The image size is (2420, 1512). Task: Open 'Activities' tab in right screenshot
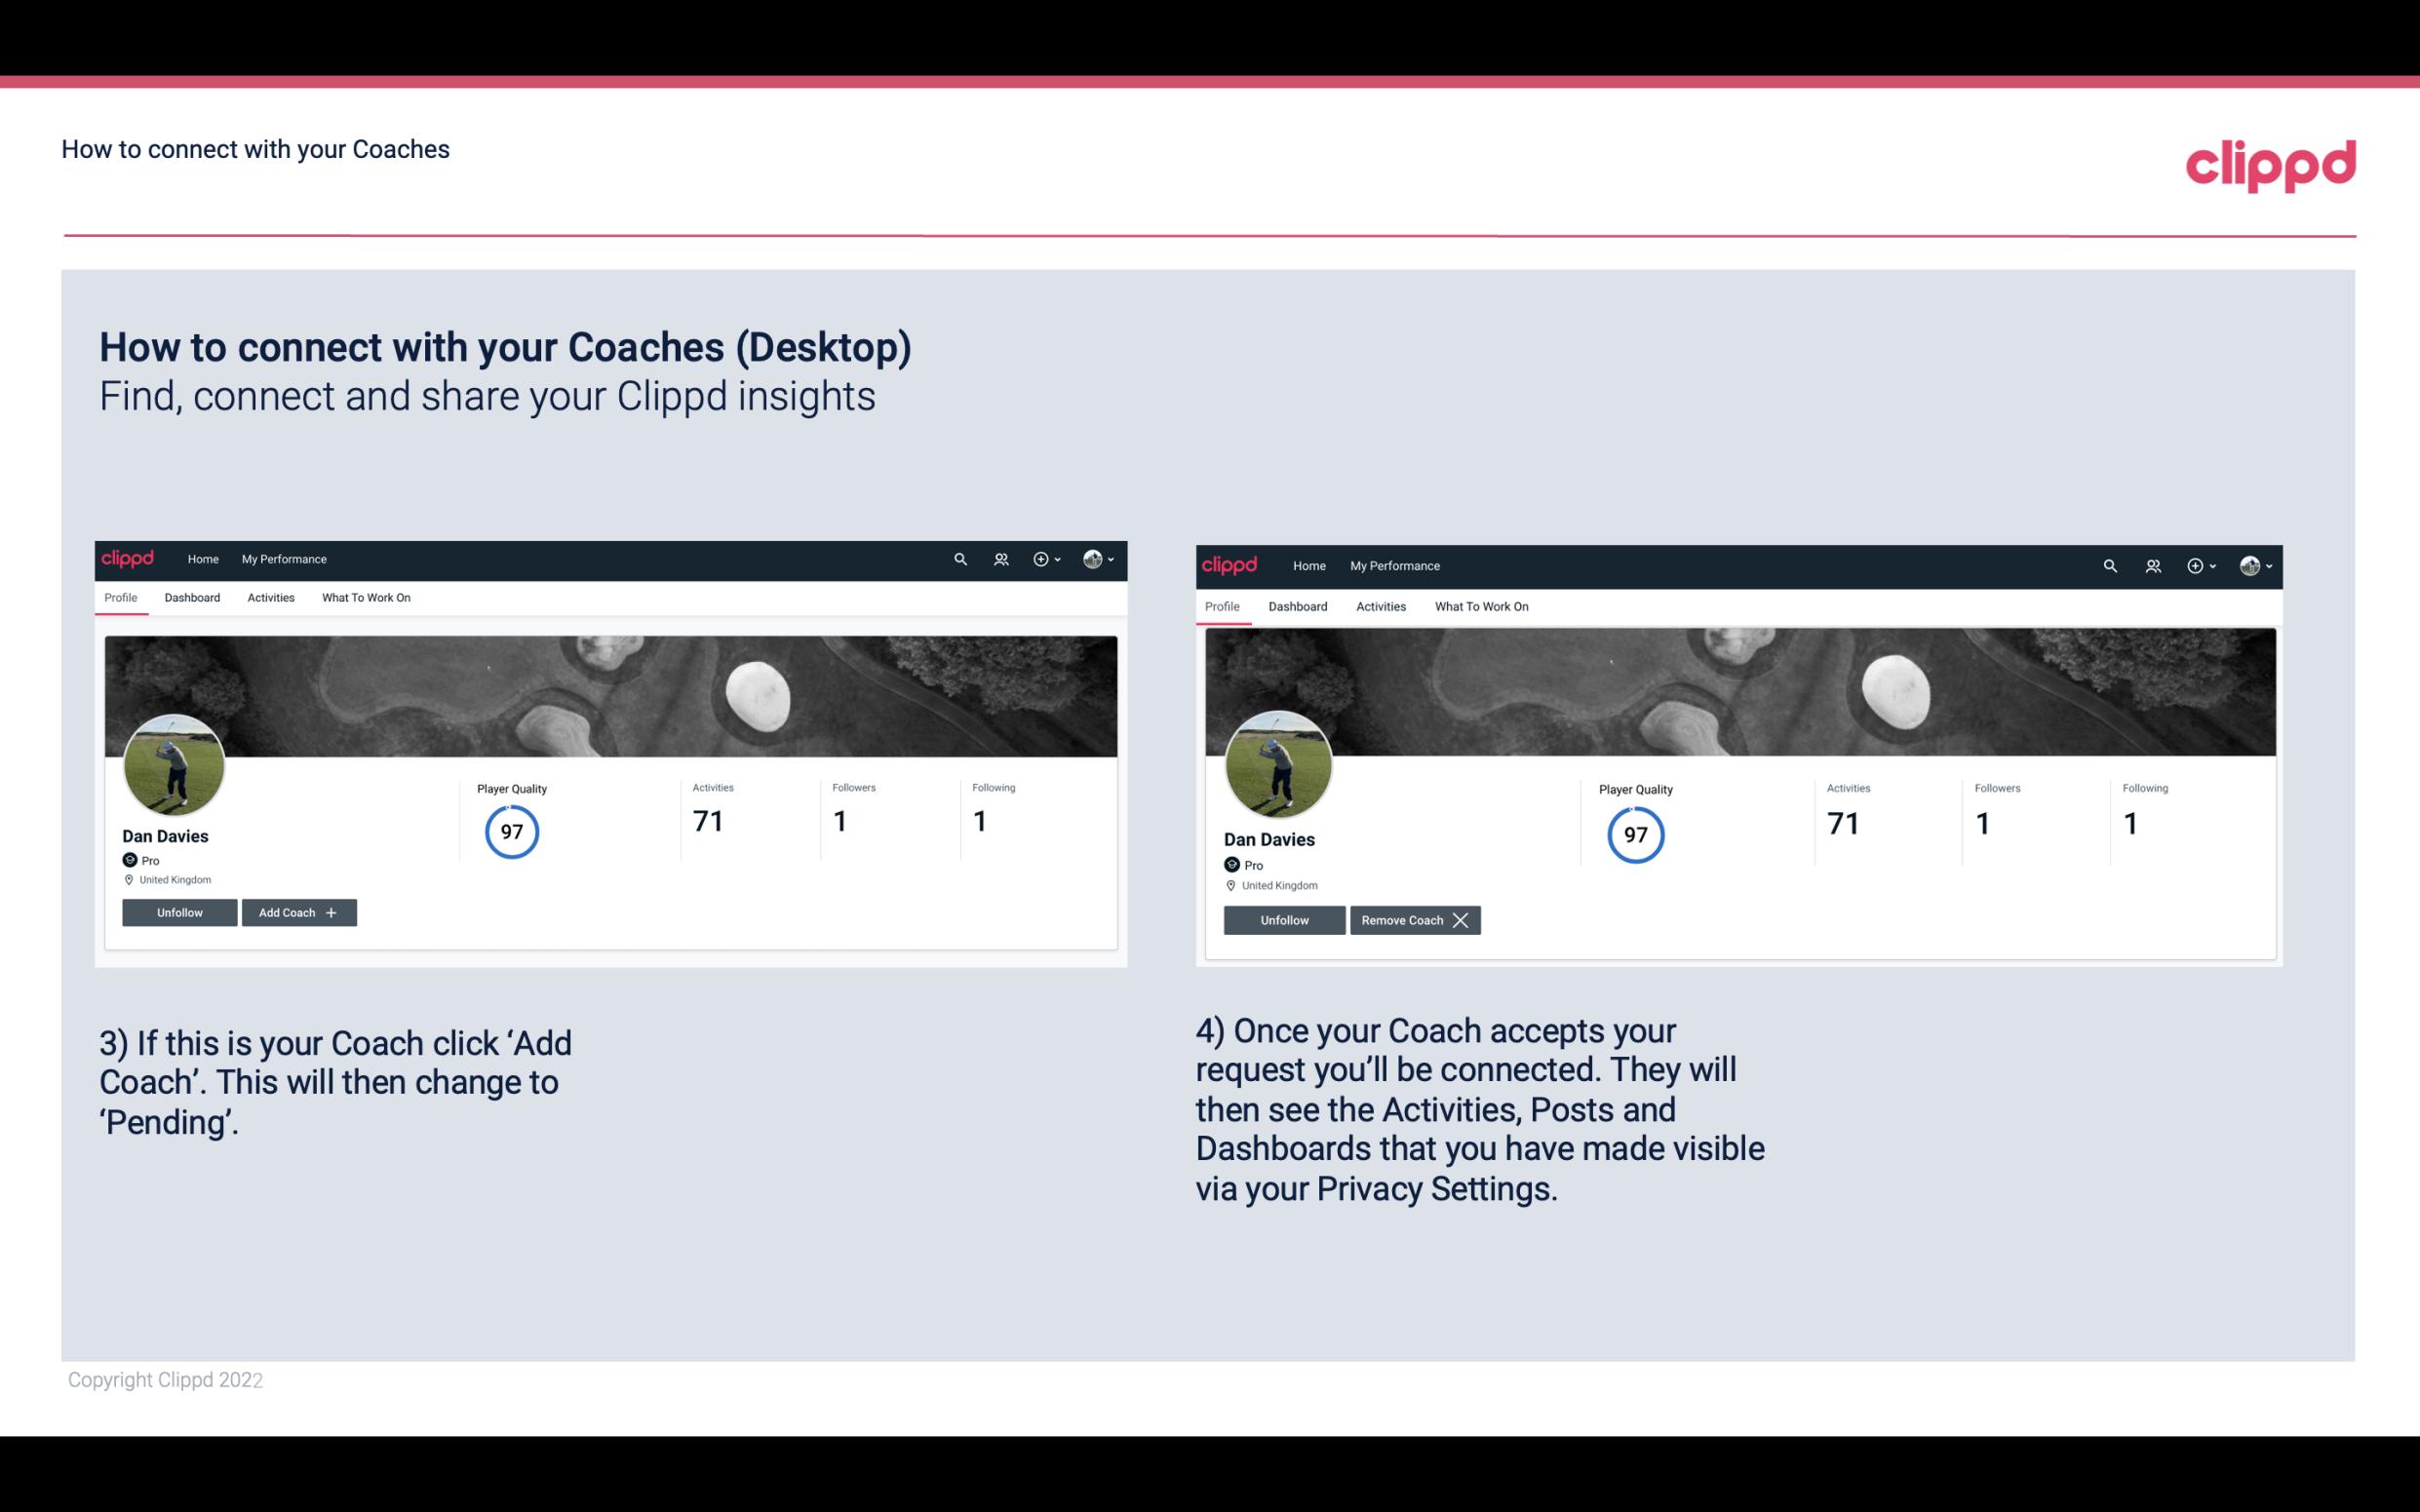[x=1380, y=604]
